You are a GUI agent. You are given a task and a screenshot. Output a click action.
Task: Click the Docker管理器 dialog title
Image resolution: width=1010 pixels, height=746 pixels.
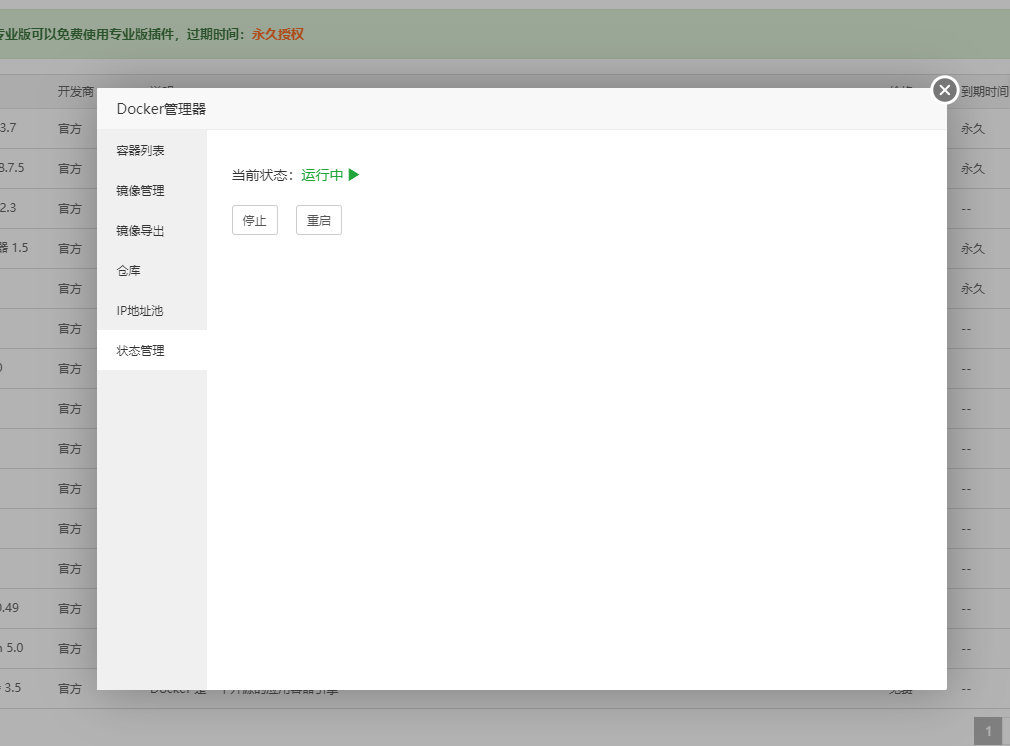pos(161,109)
